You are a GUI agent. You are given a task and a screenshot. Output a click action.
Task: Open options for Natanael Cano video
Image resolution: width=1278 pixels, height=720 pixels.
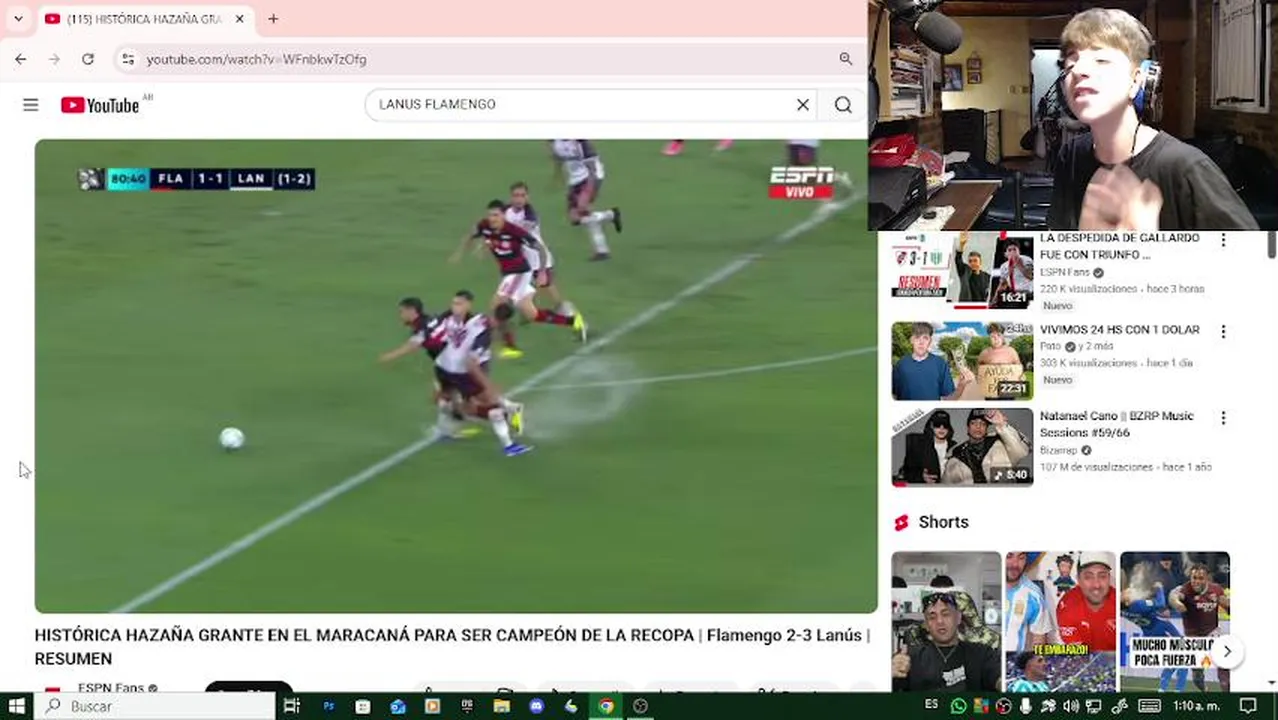(x=1222, y=418)
